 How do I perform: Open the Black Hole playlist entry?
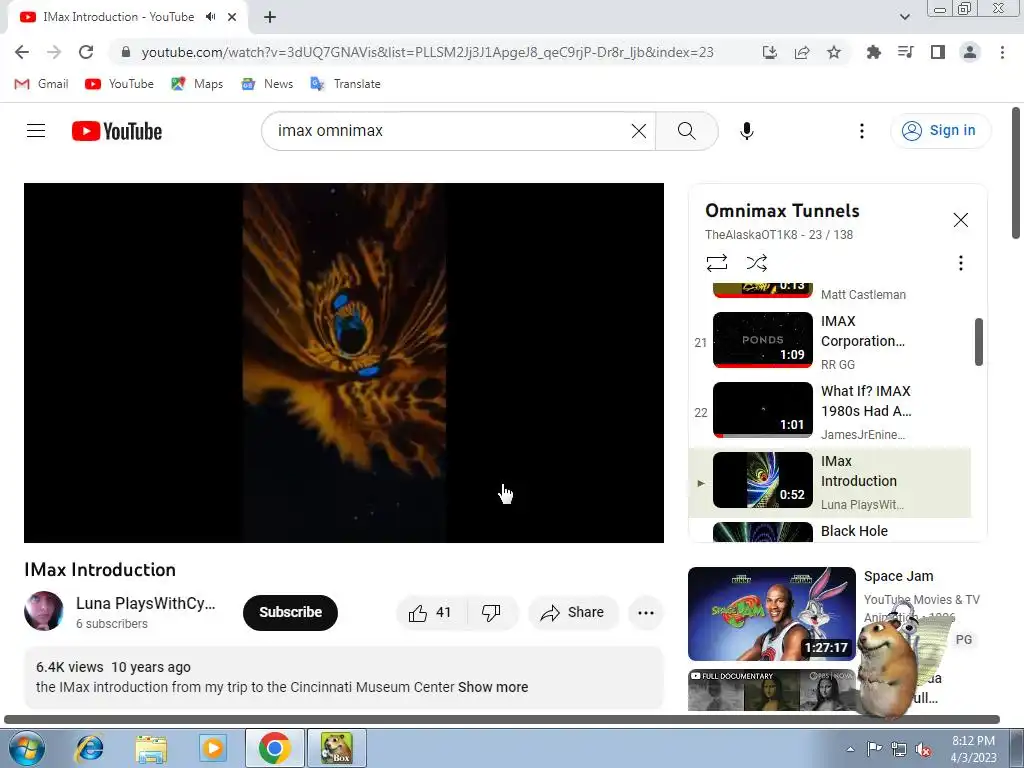coord(829,531)
